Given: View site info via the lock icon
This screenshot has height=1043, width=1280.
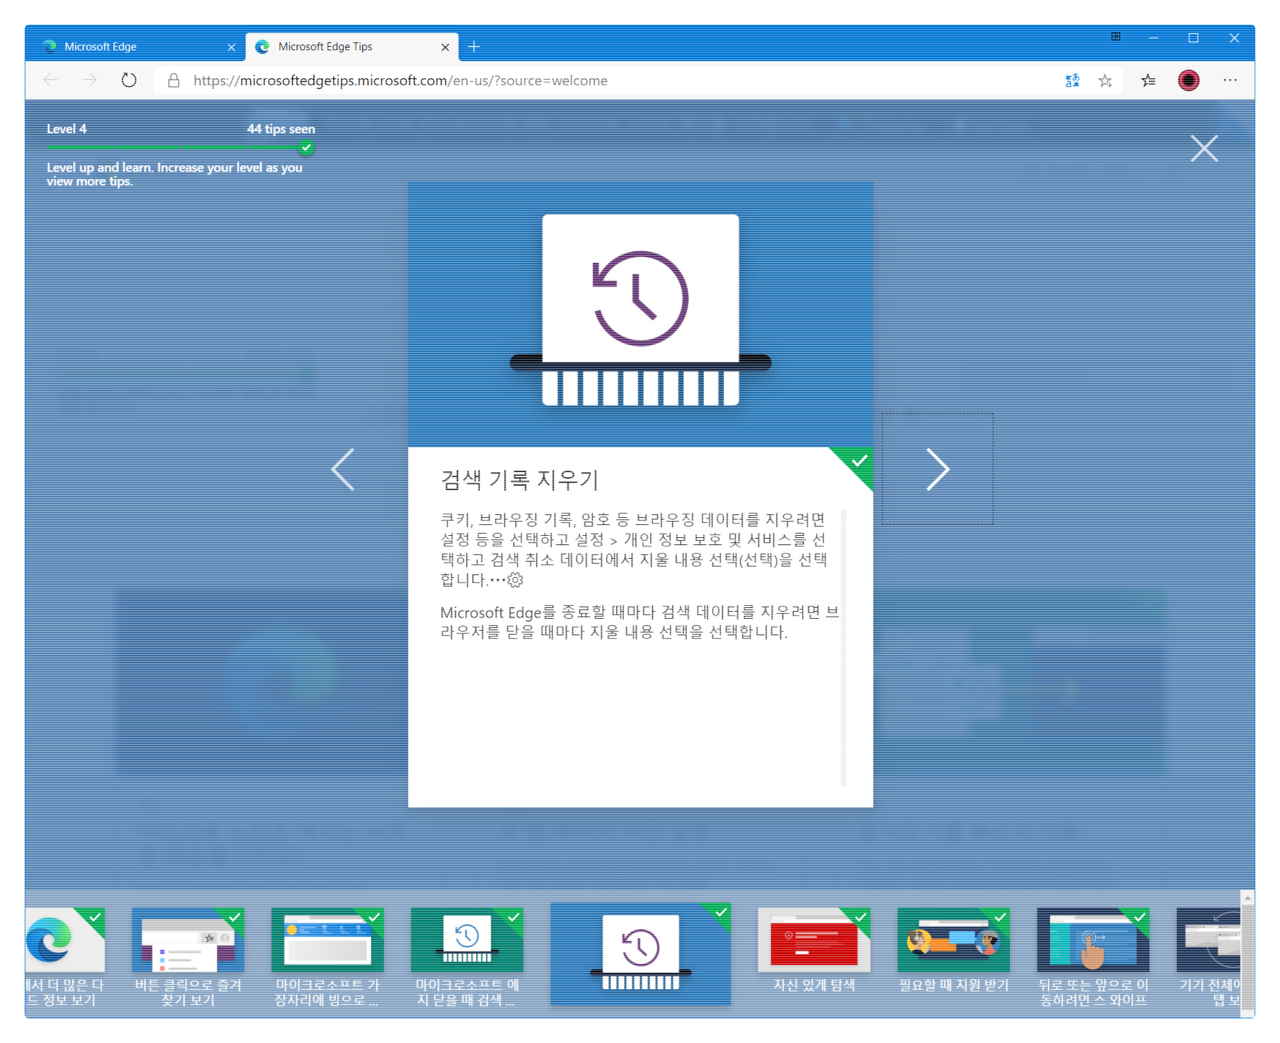Looking at the screenshot, I should pyautogui.click(x=174, y=80).
